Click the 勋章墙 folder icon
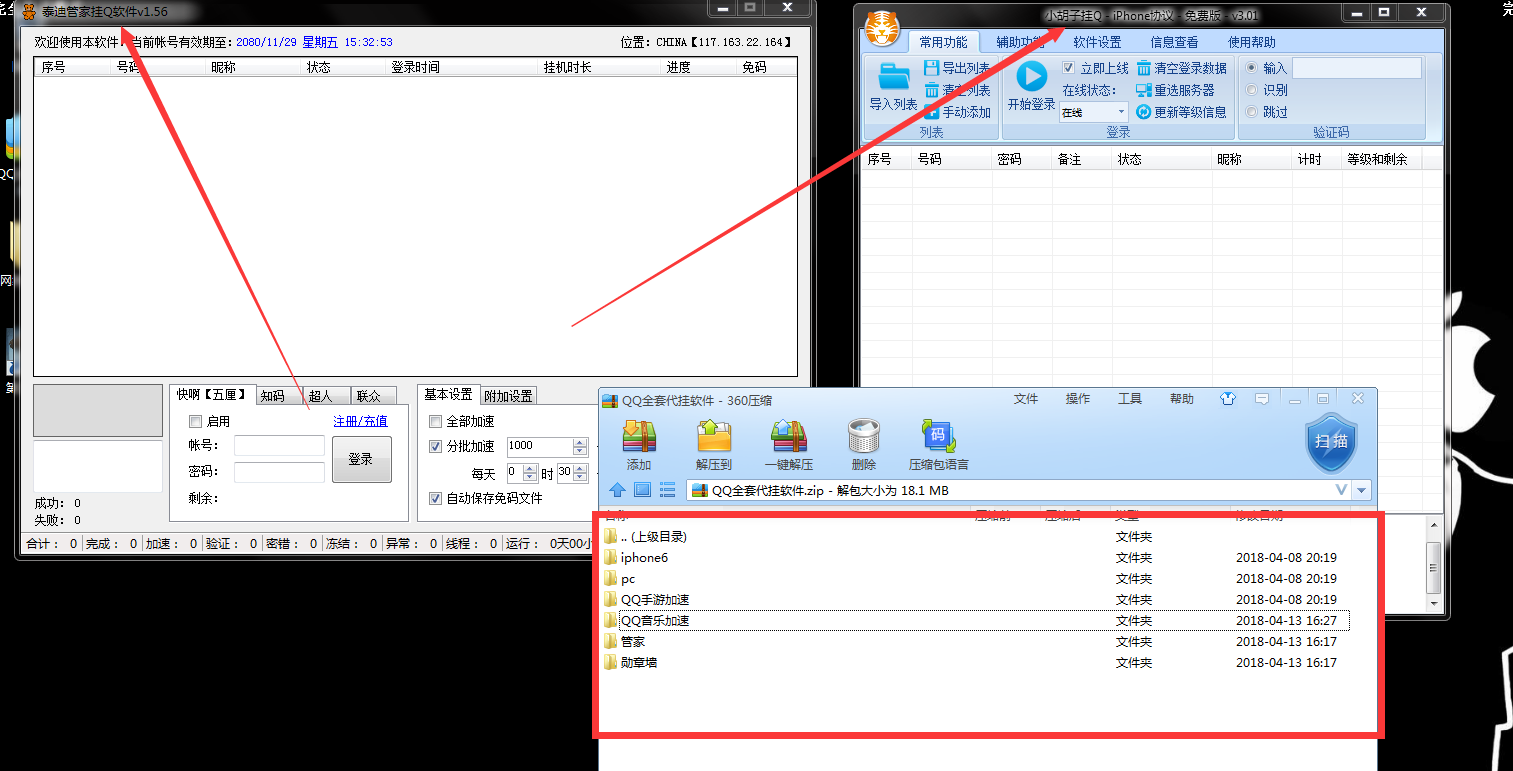Image resolution: width=1513 pixels, height=771 pixels. [x=611, y=663]
